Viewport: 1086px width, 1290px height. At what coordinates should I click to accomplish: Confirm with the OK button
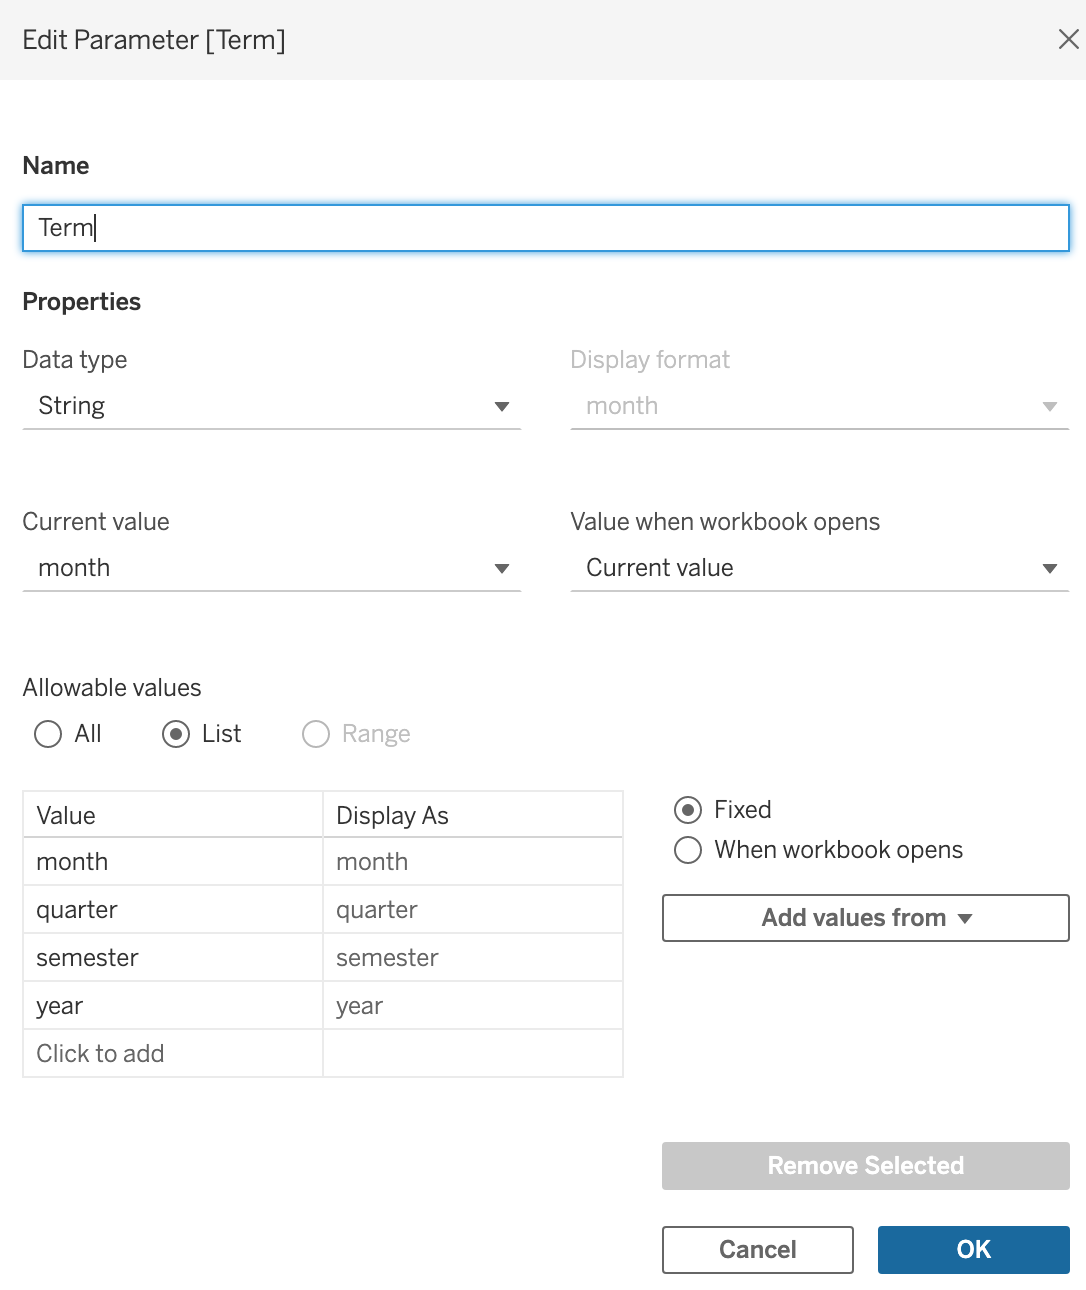974,1250
